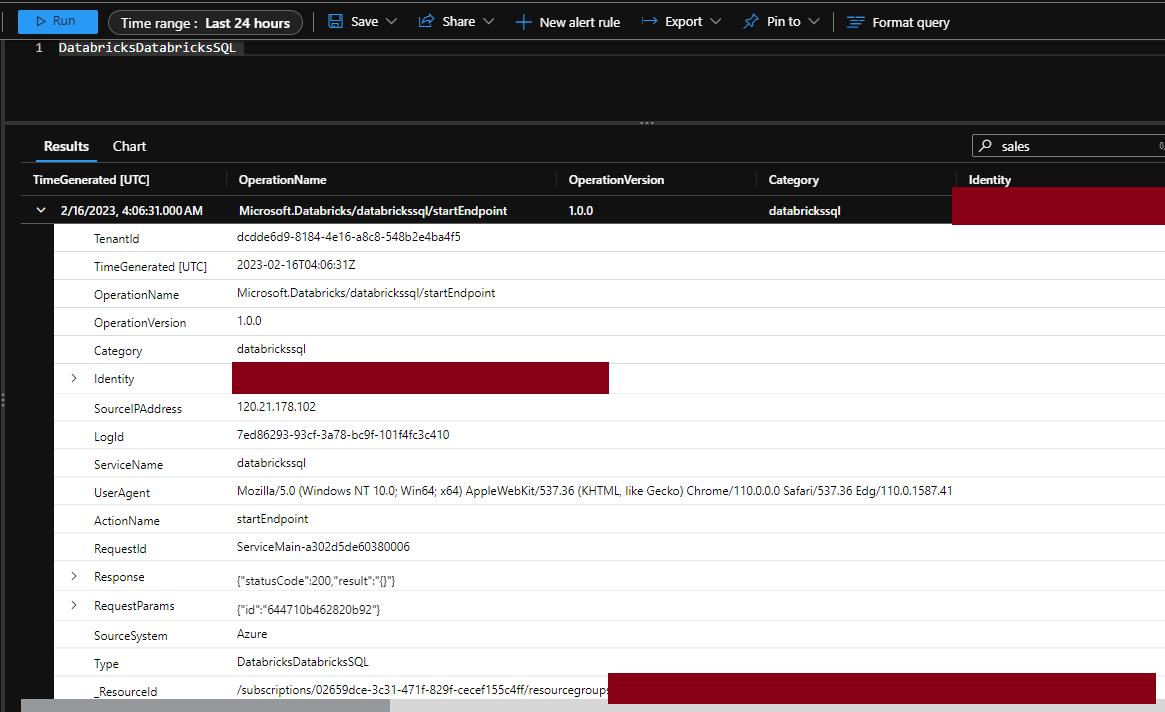Click the plus icon of New alert rule
The width and height of the screenshot is (1165, 712).
(x=524, y=22)
